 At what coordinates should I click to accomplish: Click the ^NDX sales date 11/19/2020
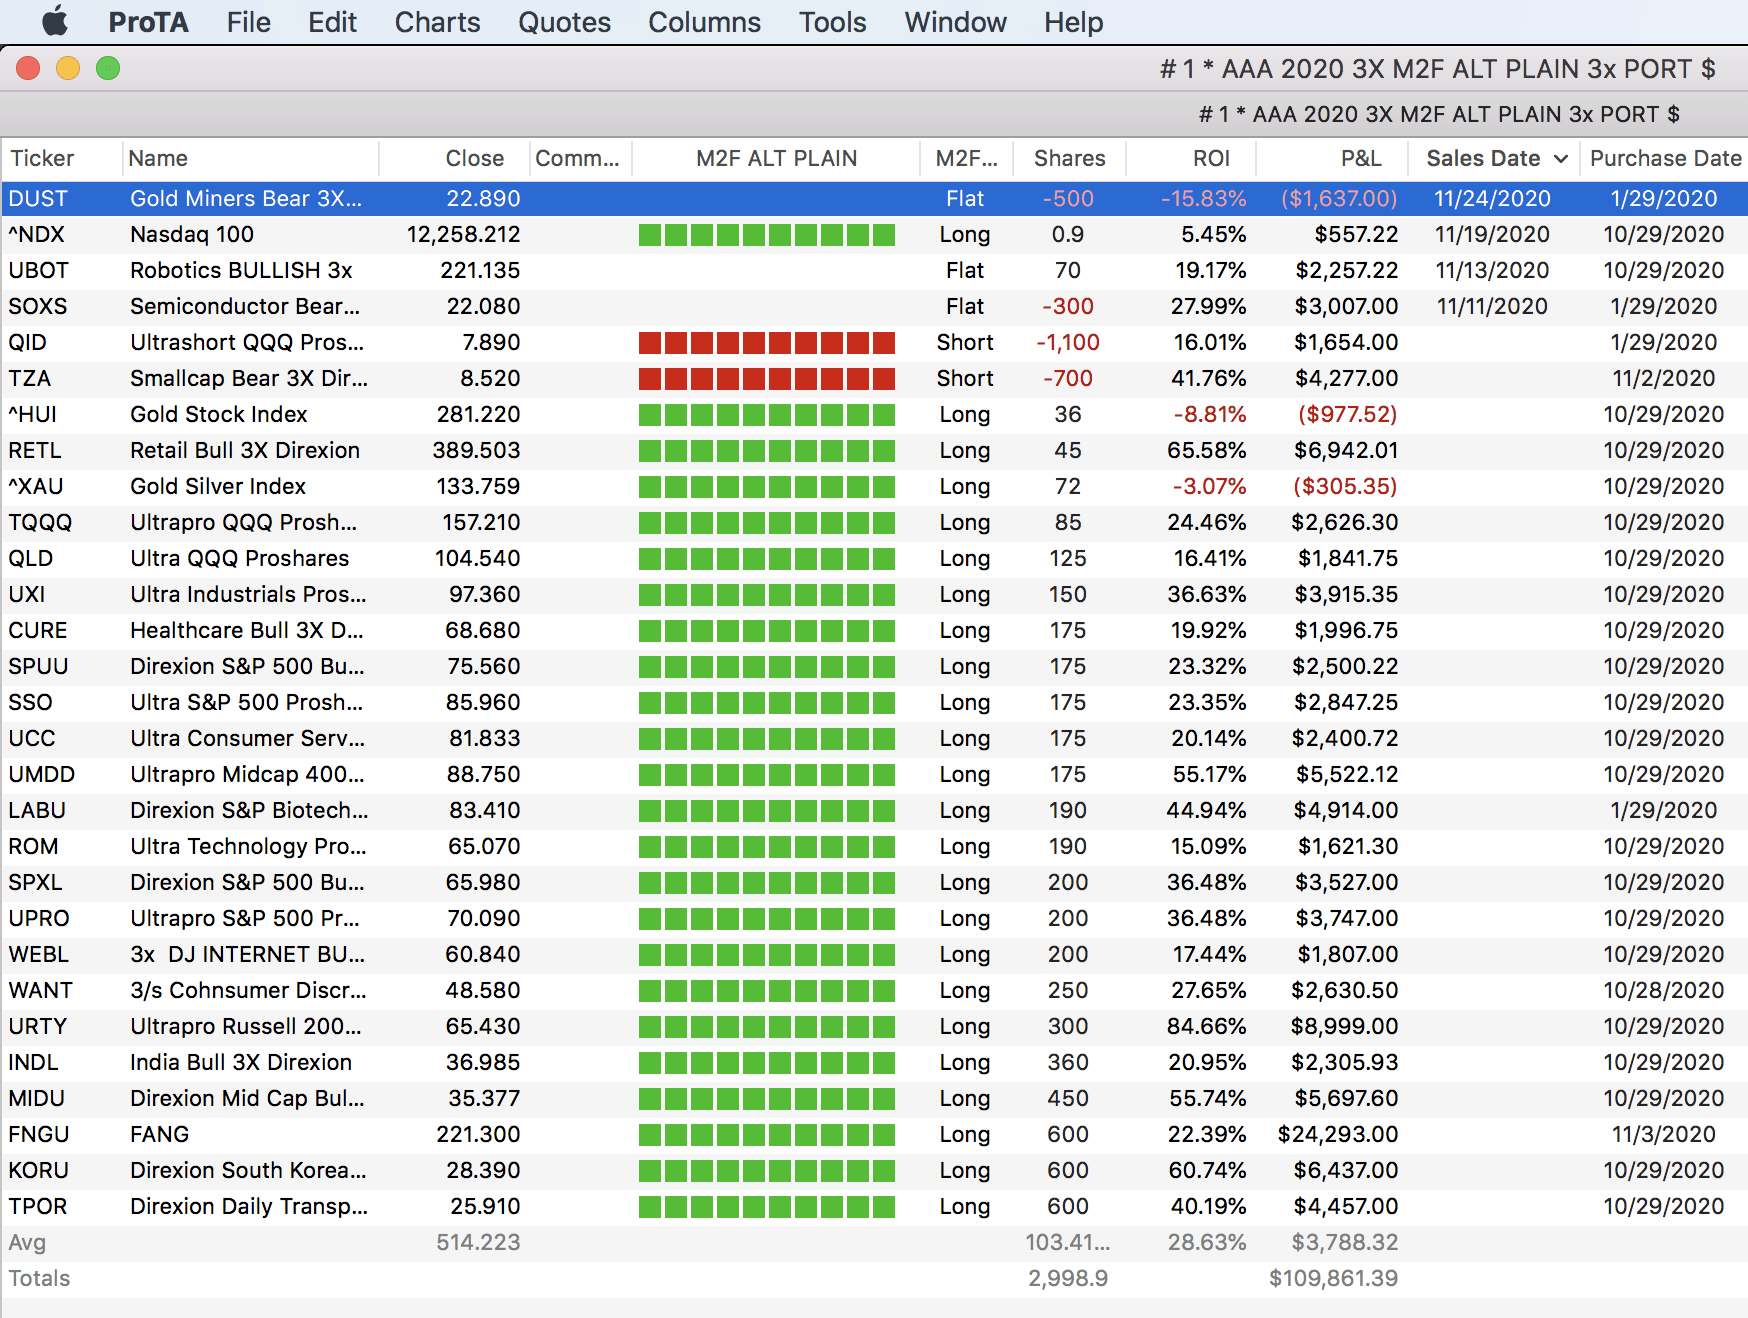[1492, 234]
